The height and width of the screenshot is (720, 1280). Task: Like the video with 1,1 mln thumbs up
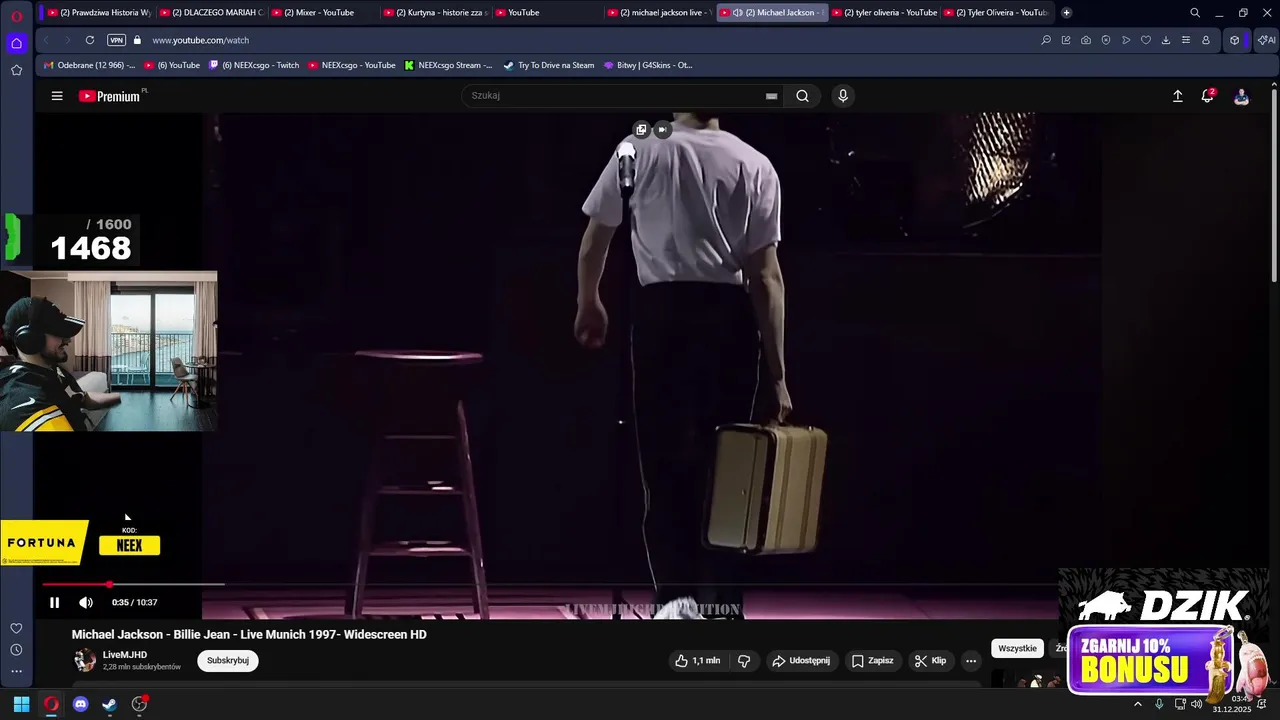click(x=697, y=661)
